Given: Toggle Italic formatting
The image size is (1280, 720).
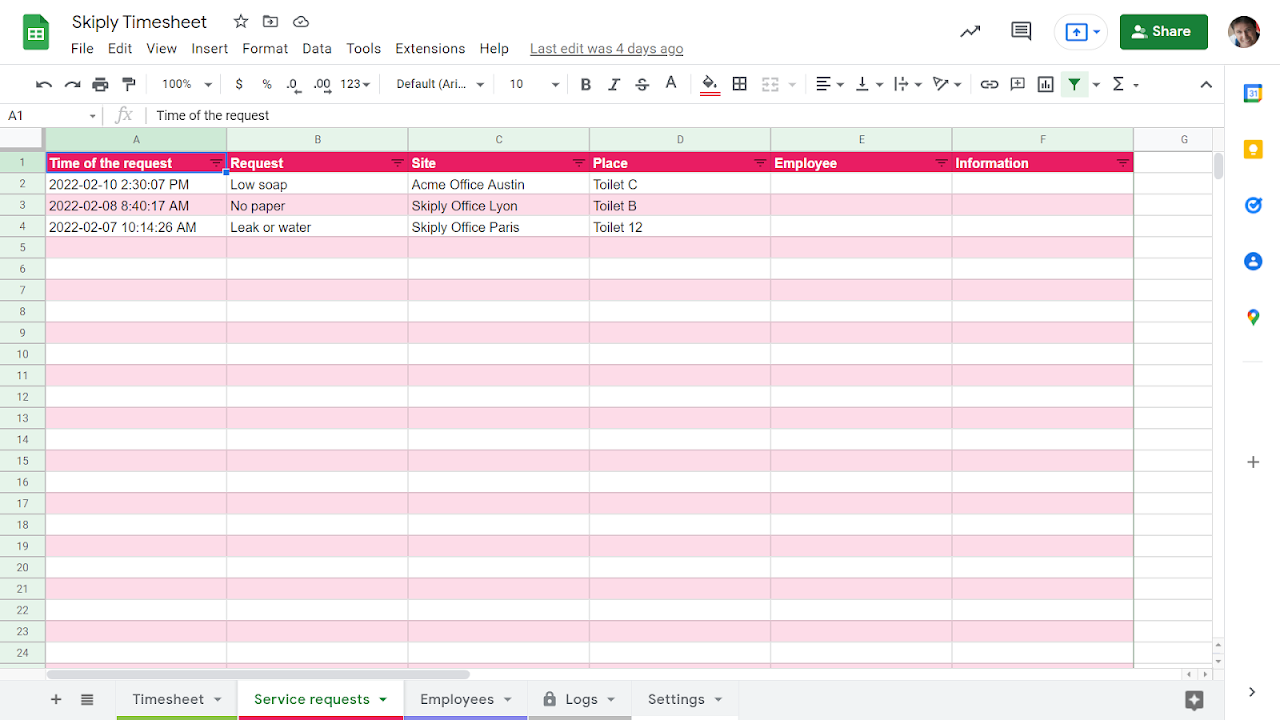Looking at the screenshot, I should (x=614, y=84).
